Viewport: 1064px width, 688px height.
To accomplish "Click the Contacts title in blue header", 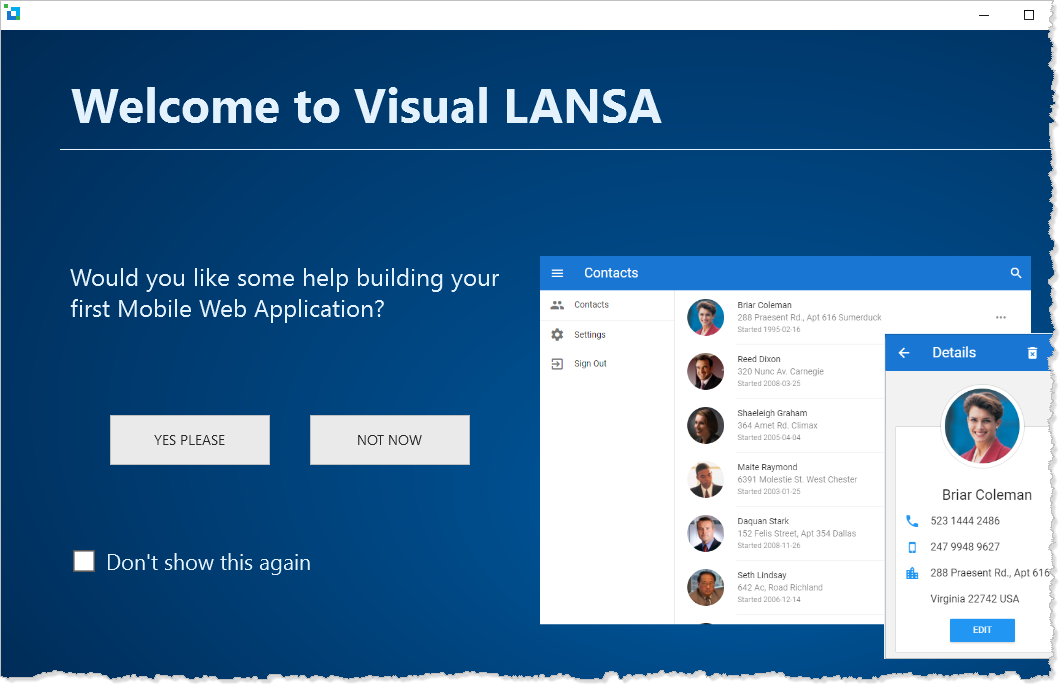I will (x=611, y=273).
